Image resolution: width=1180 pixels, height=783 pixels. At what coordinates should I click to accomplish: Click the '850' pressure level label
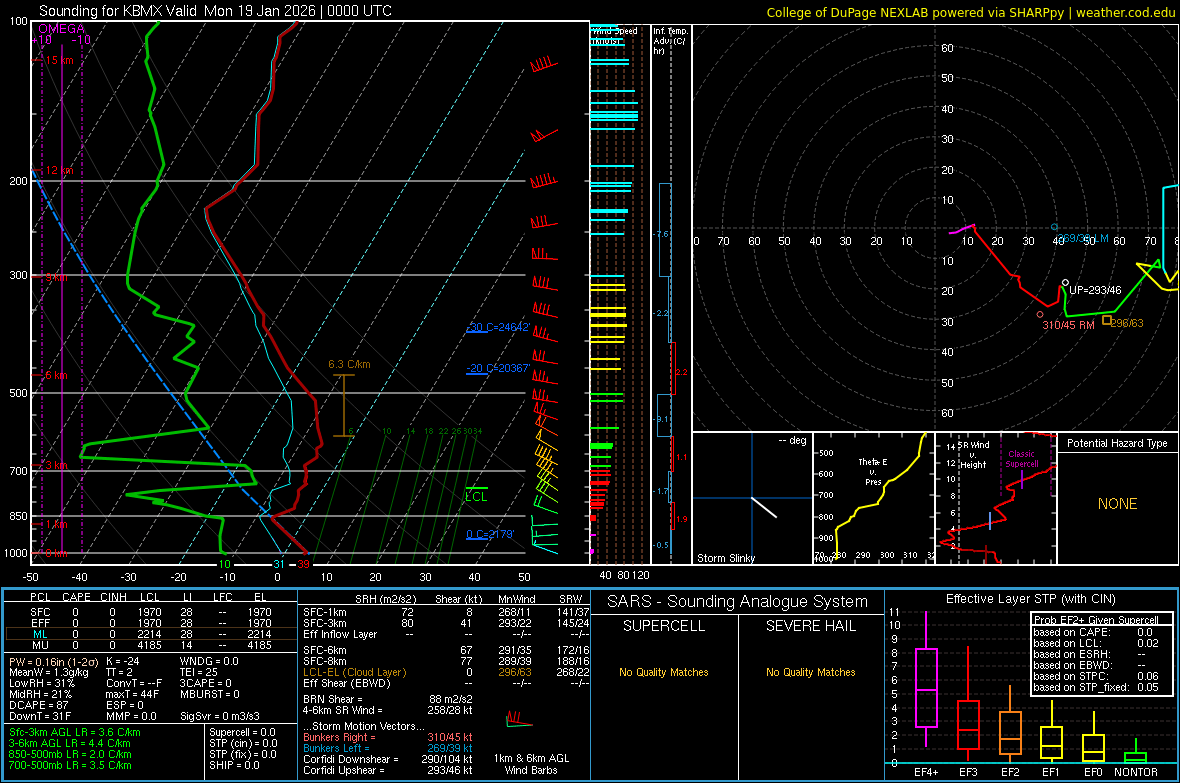pyautogui.click(x=18, y=516)
